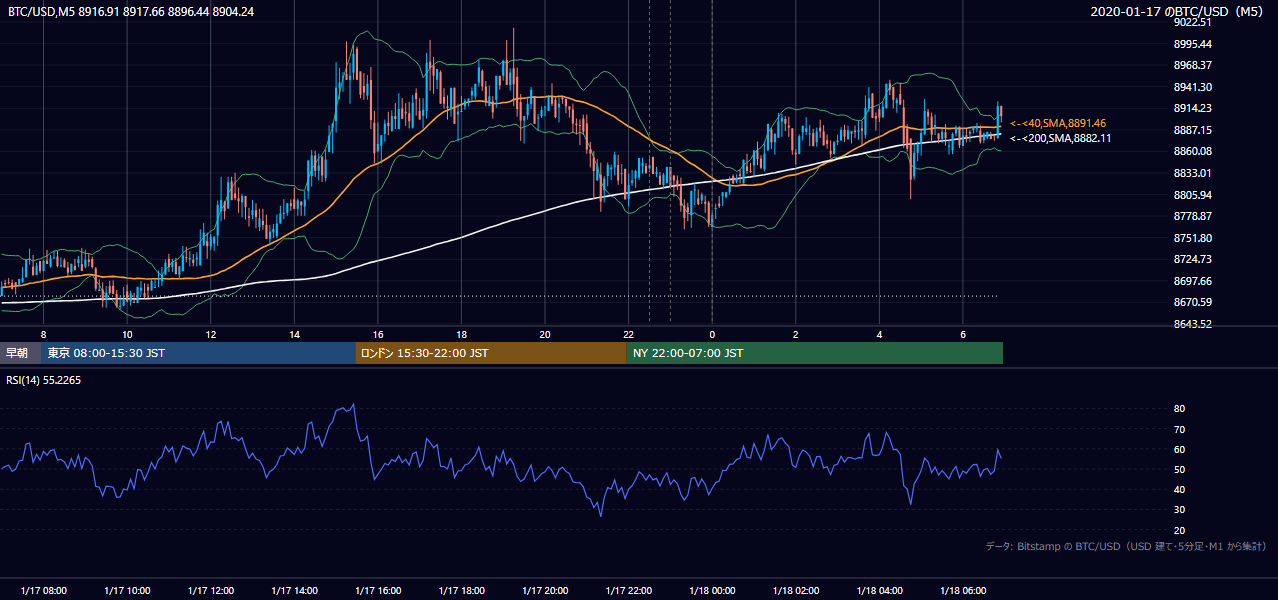This screenshot has height=600, width=1278.
Task: Click the 1/18 04:00 time axis label
Action: click(x=879, y=591)
